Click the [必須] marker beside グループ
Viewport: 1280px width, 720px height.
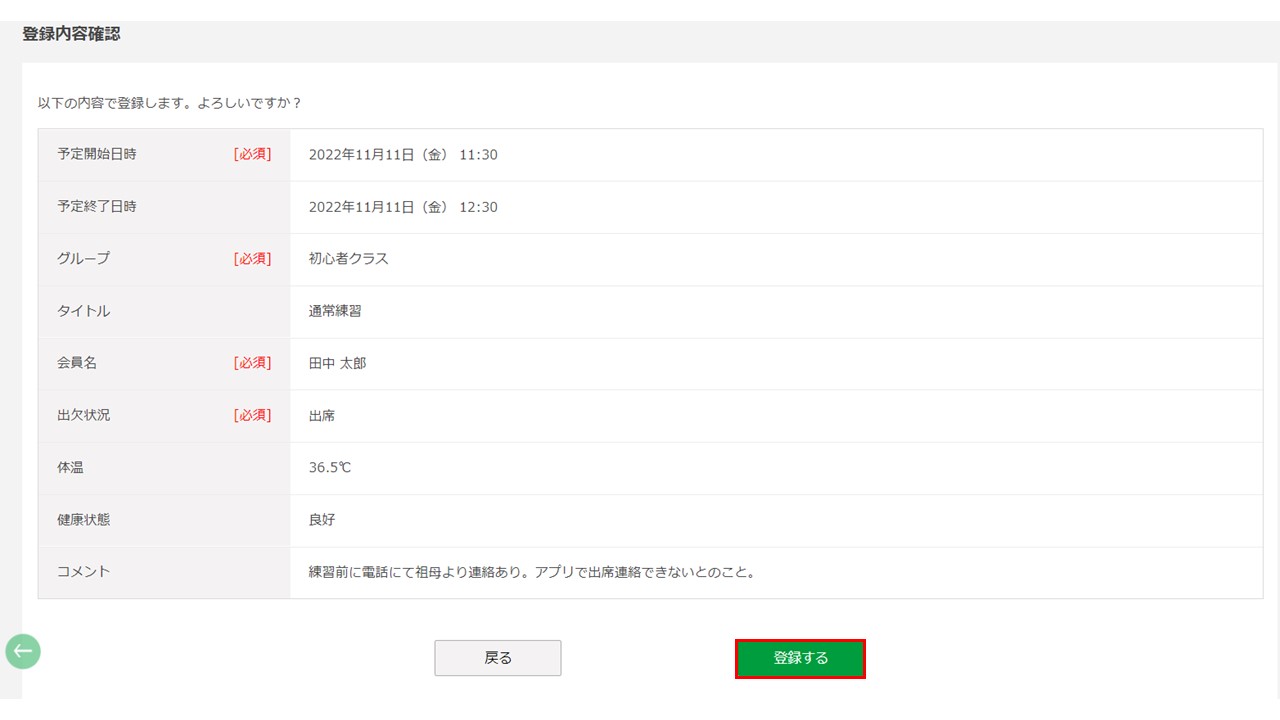click(252, 259)
